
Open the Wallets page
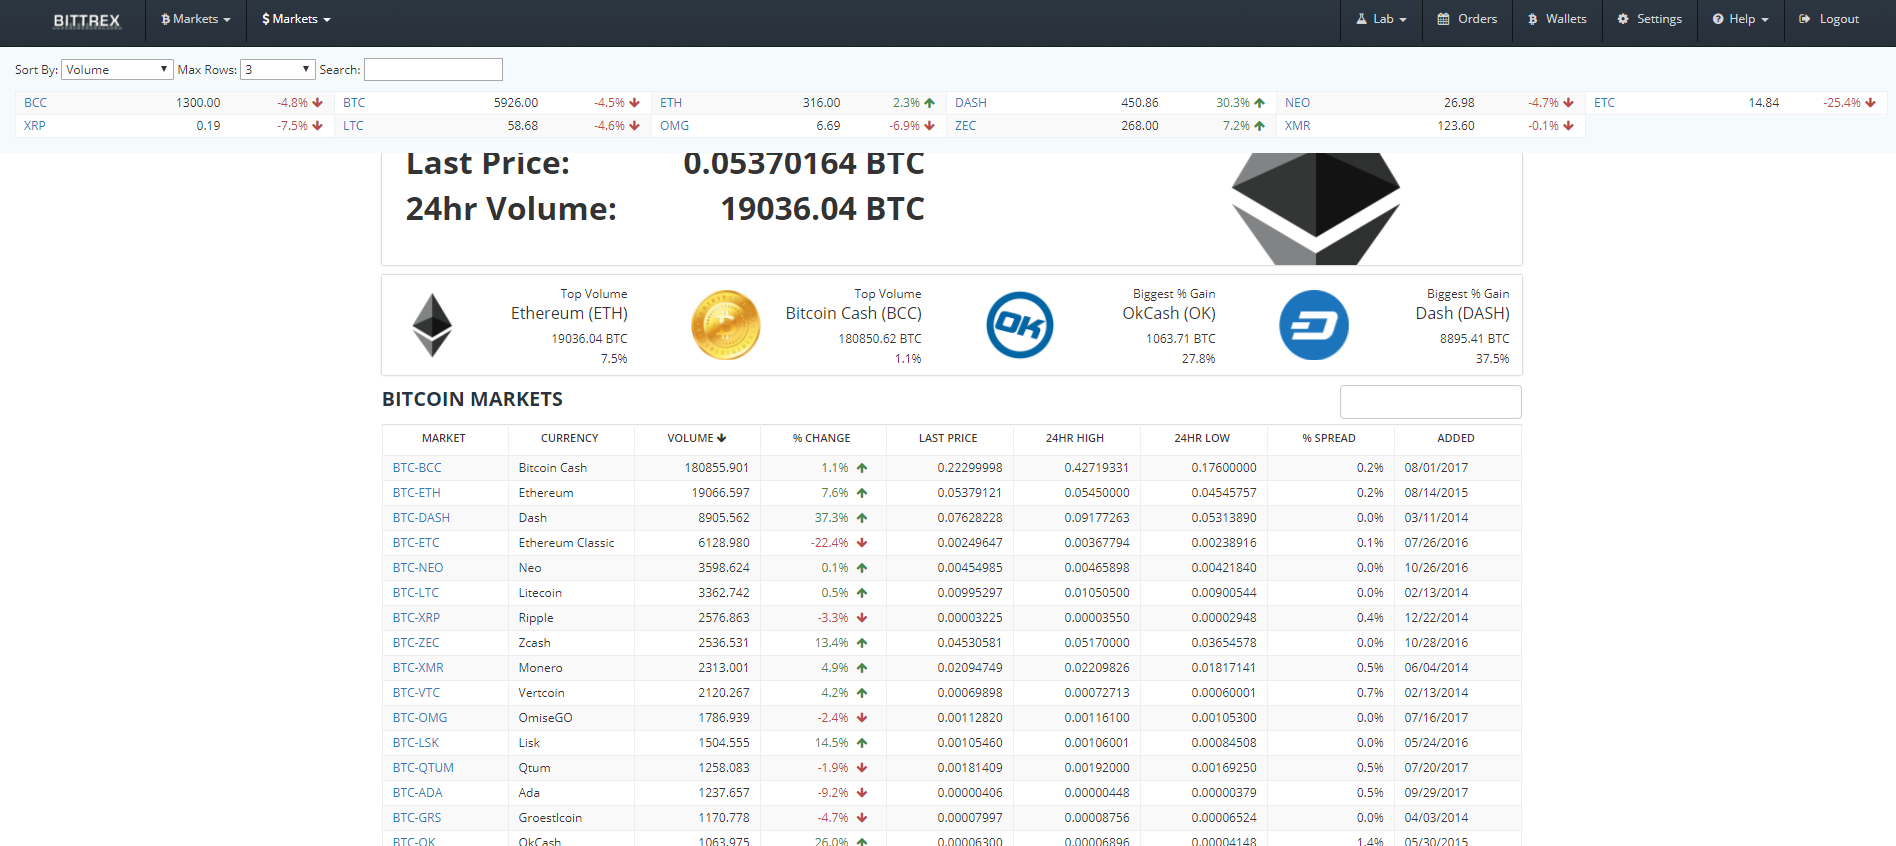[1557, 19]
